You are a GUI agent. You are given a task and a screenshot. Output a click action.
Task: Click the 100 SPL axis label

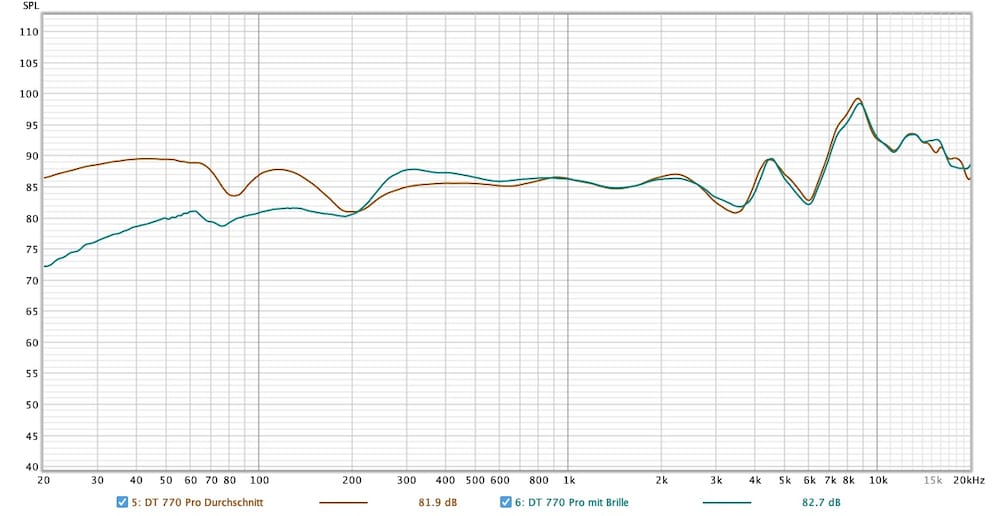point(30,94)
